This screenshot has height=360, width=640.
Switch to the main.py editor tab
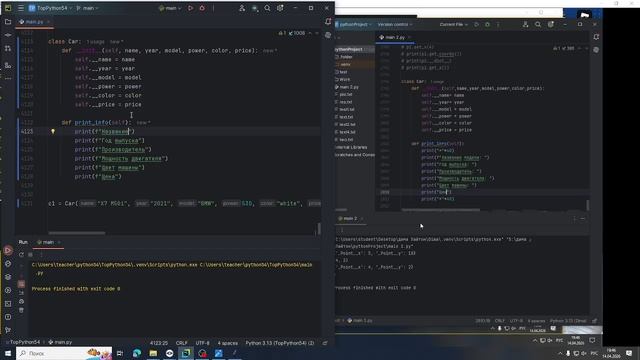(x=34, y=22)
